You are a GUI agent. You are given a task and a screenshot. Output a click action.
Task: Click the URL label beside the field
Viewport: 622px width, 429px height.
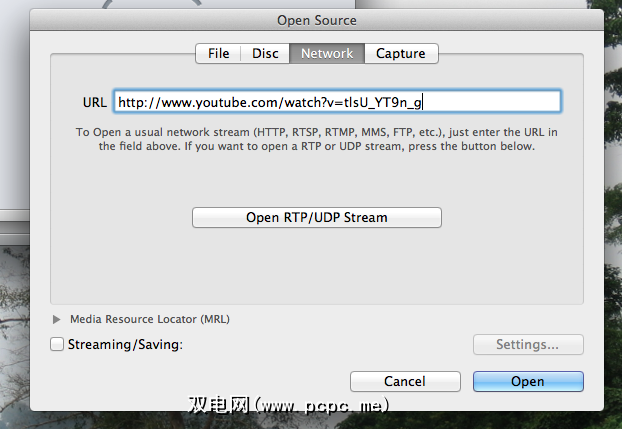pos(94,102)
